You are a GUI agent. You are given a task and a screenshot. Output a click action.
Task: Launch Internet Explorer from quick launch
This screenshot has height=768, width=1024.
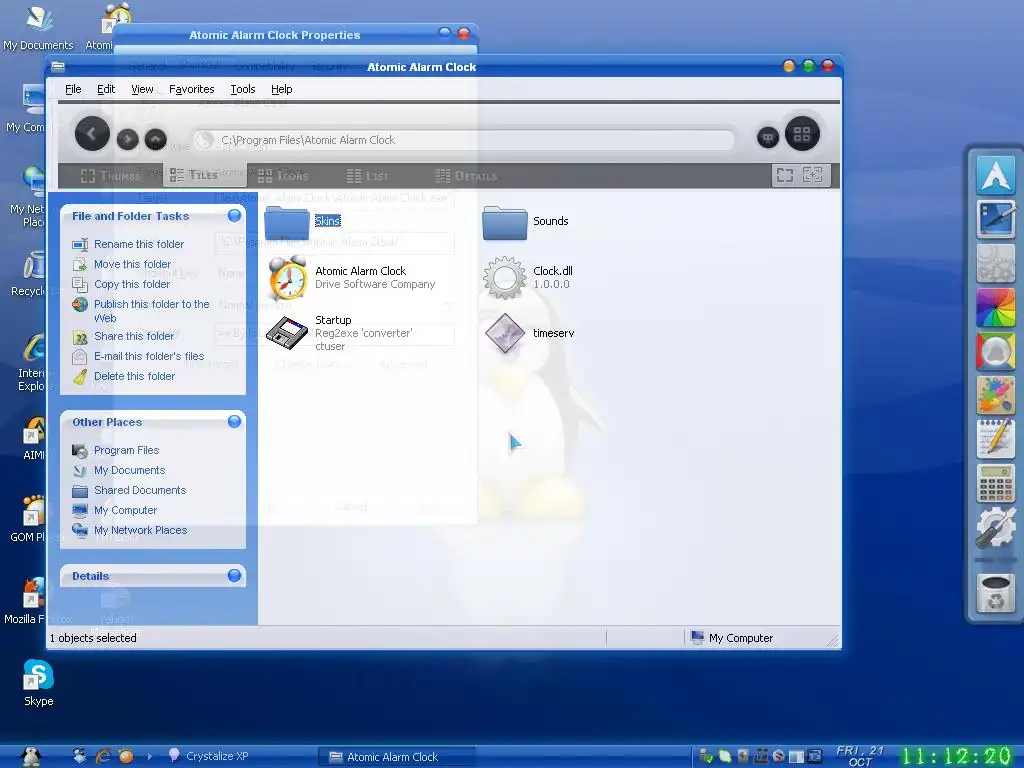(x=103, y=756)
